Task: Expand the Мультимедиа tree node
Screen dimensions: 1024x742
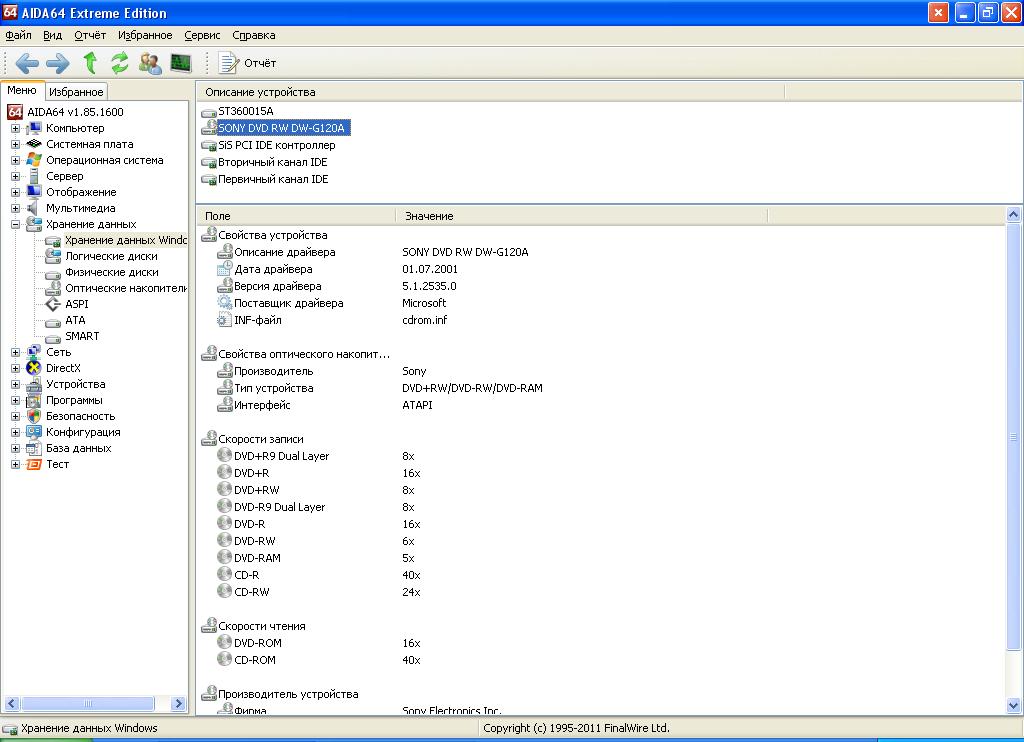Action: (15, 208)
